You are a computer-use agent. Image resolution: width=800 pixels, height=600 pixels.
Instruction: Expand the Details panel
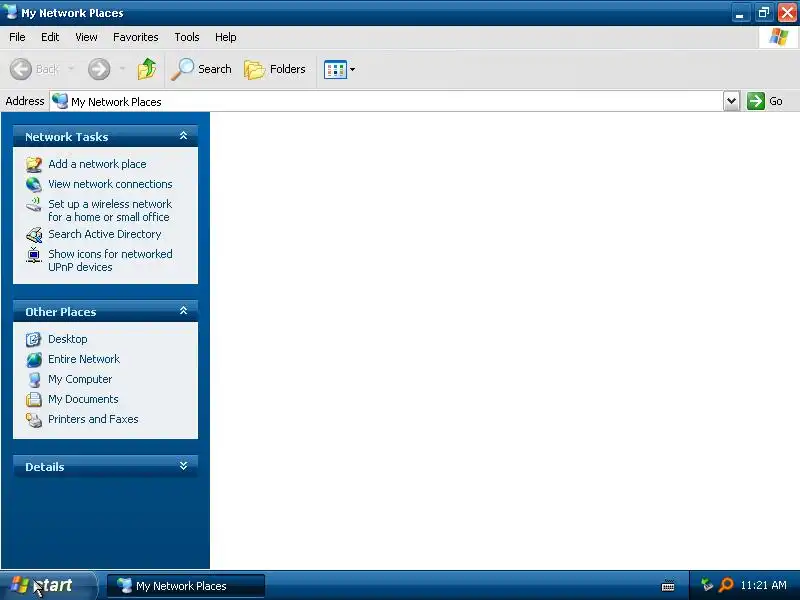pos(184,466)
